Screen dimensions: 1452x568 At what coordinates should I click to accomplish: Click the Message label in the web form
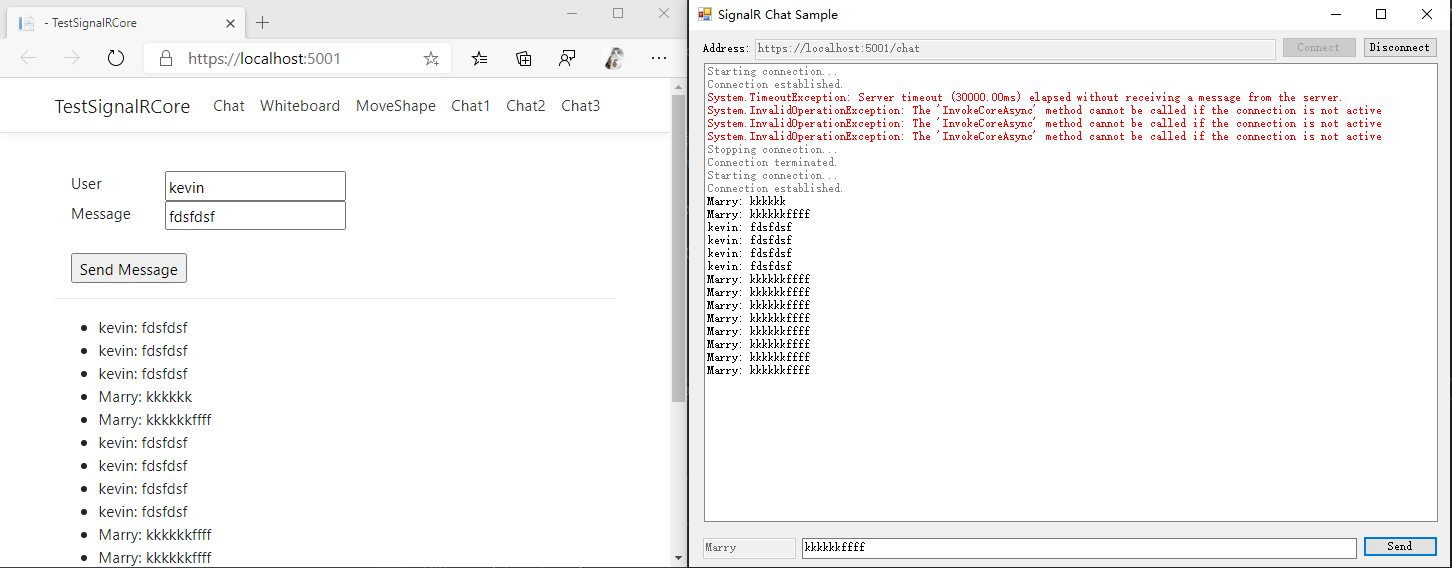coord(101,214)
